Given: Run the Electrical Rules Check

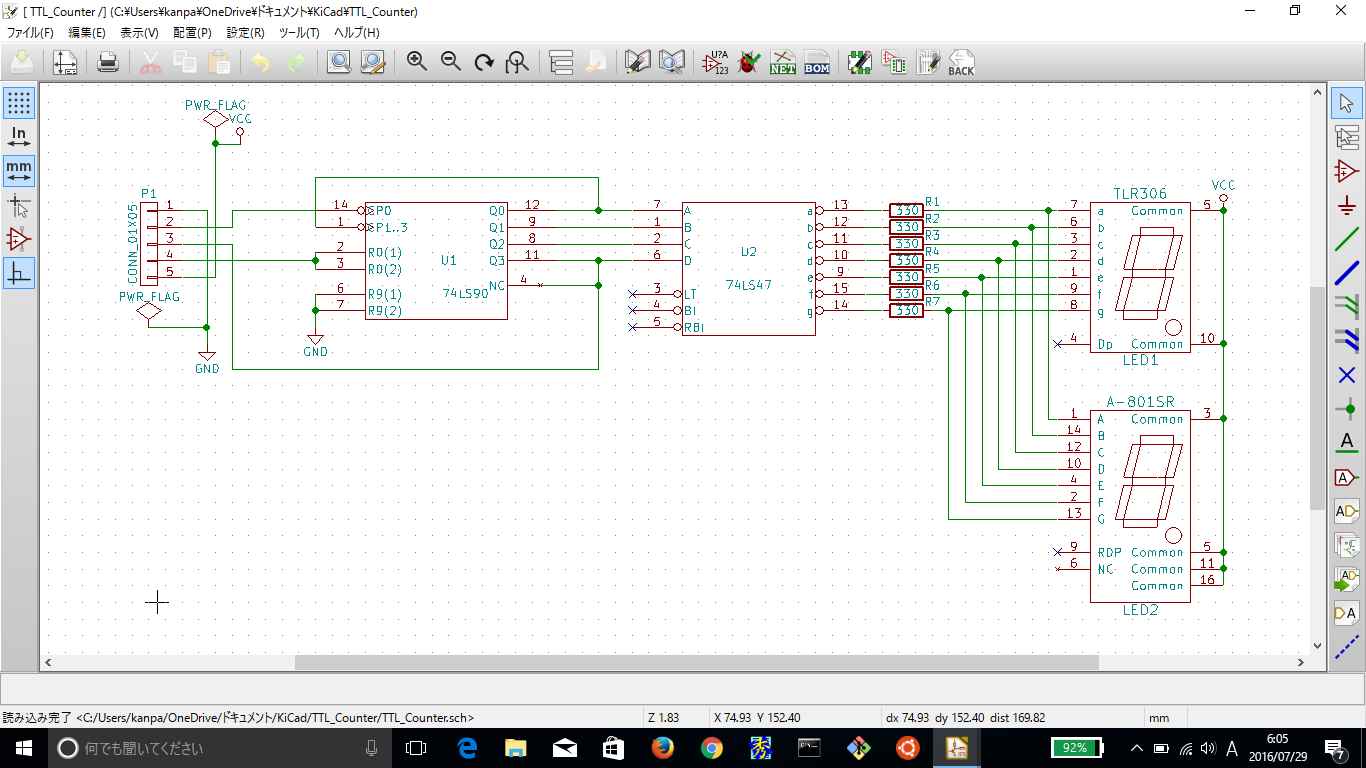Looking at the screenshot, I should pos(748,62).
